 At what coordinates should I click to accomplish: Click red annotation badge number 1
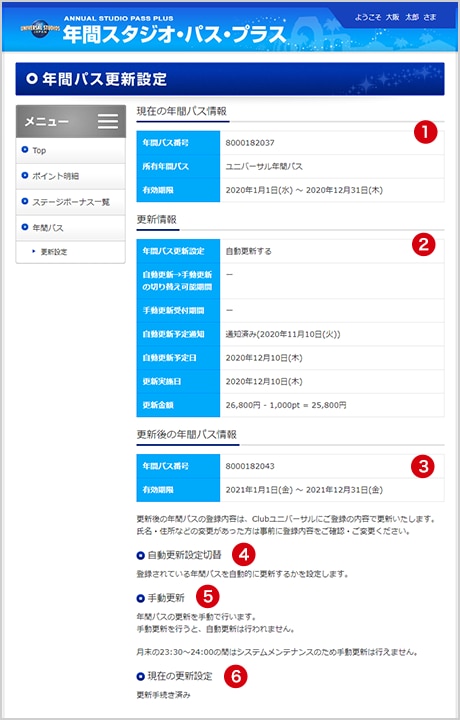[425, 132]
